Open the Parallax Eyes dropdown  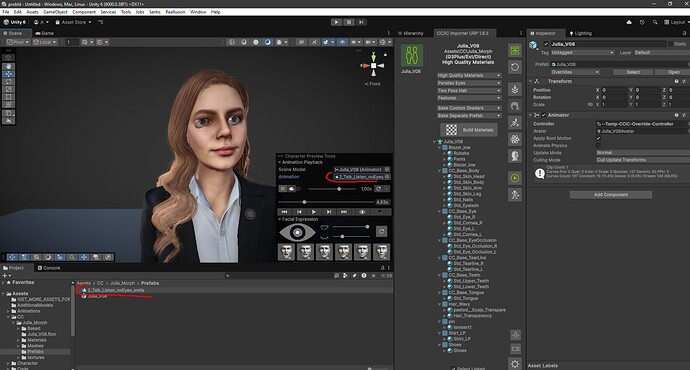[x=469, y=83]
